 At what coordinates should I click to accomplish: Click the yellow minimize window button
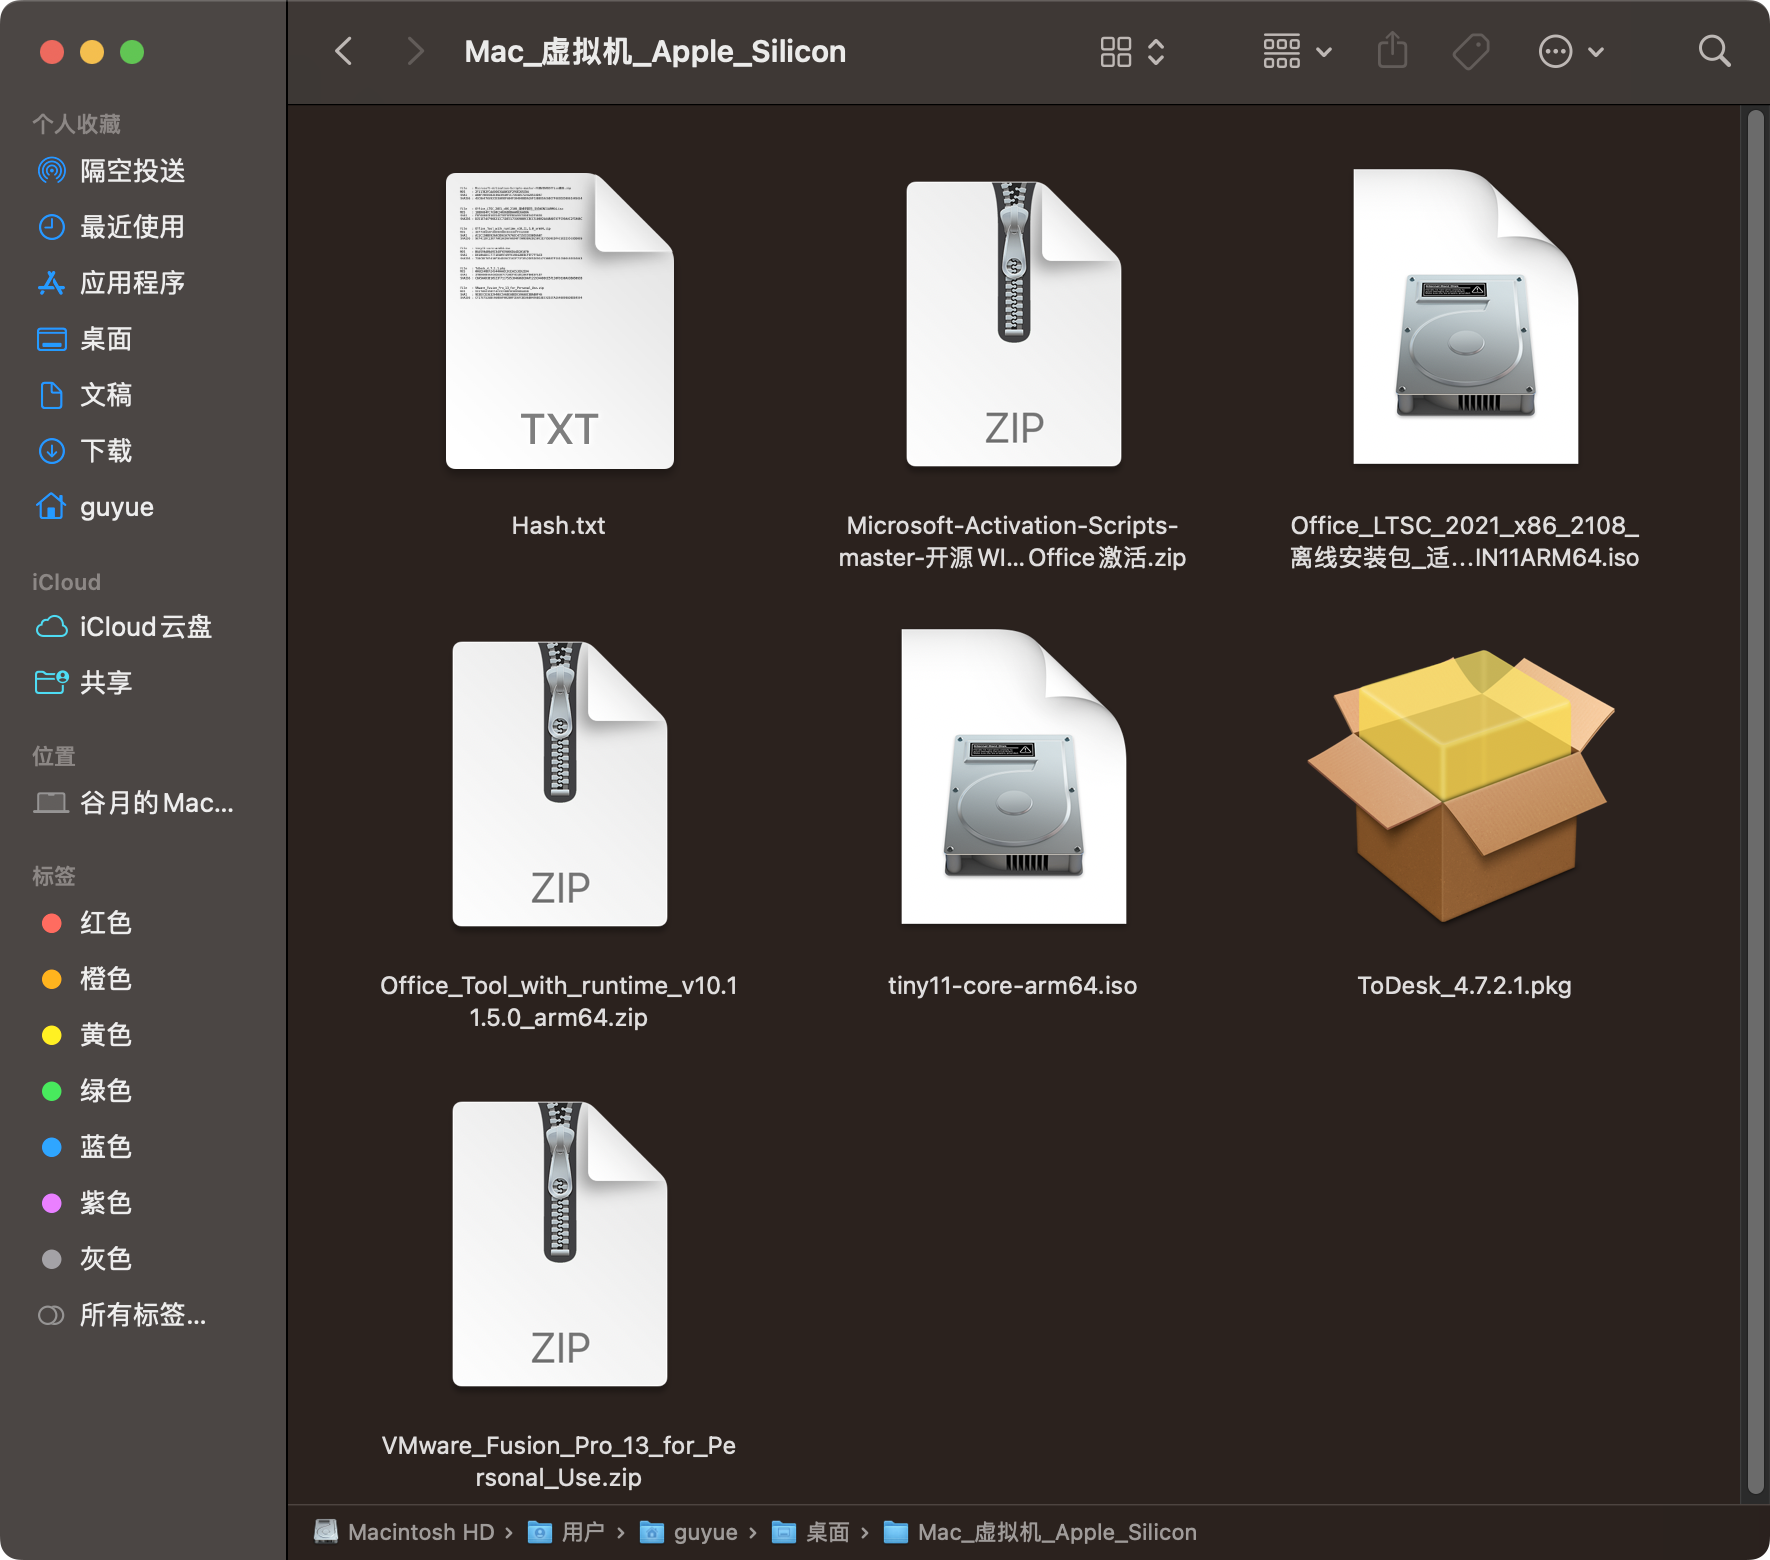tap(92, 52)
